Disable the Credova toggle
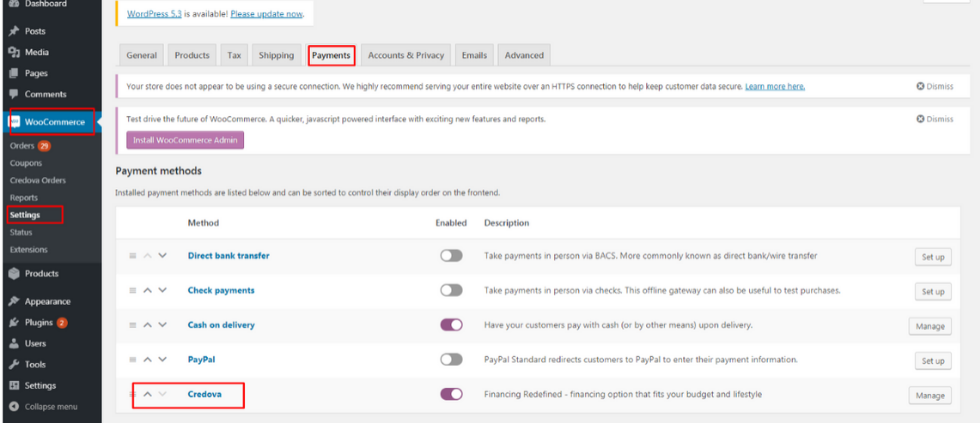This screenshot has width=980, height=423. (x=451, y=394)
